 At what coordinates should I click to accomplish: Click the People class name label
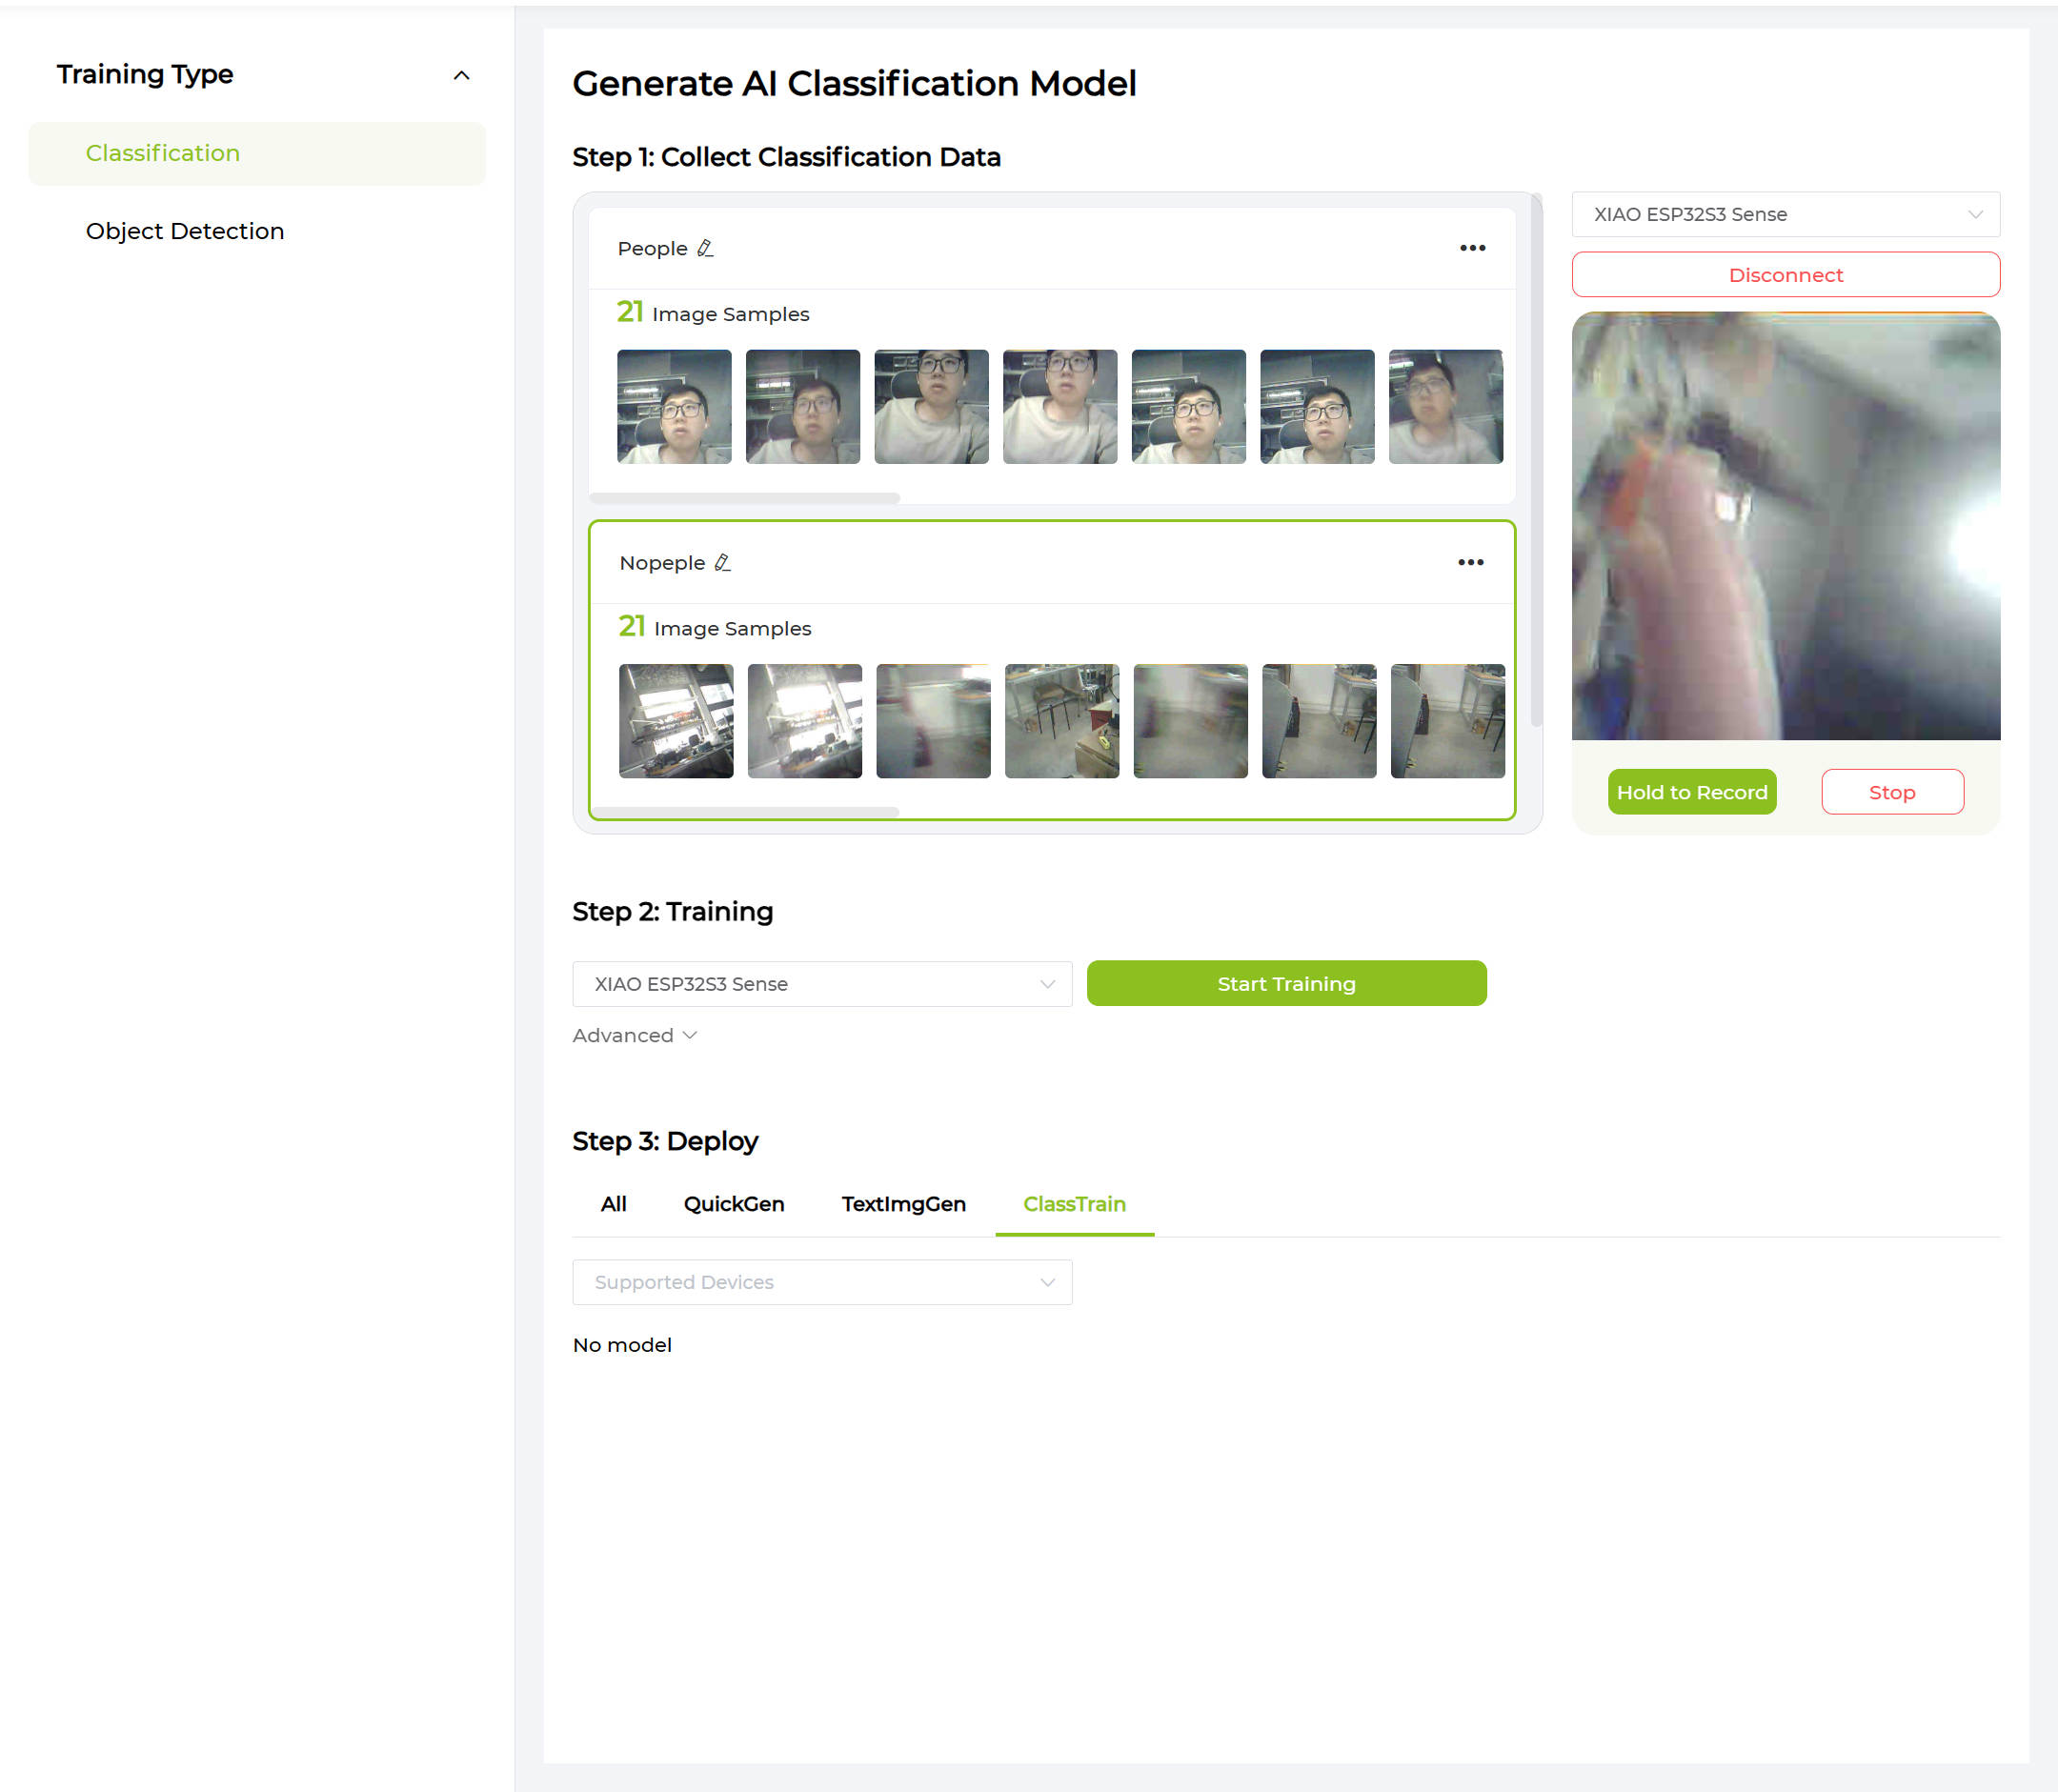click(x=652, y=248)
